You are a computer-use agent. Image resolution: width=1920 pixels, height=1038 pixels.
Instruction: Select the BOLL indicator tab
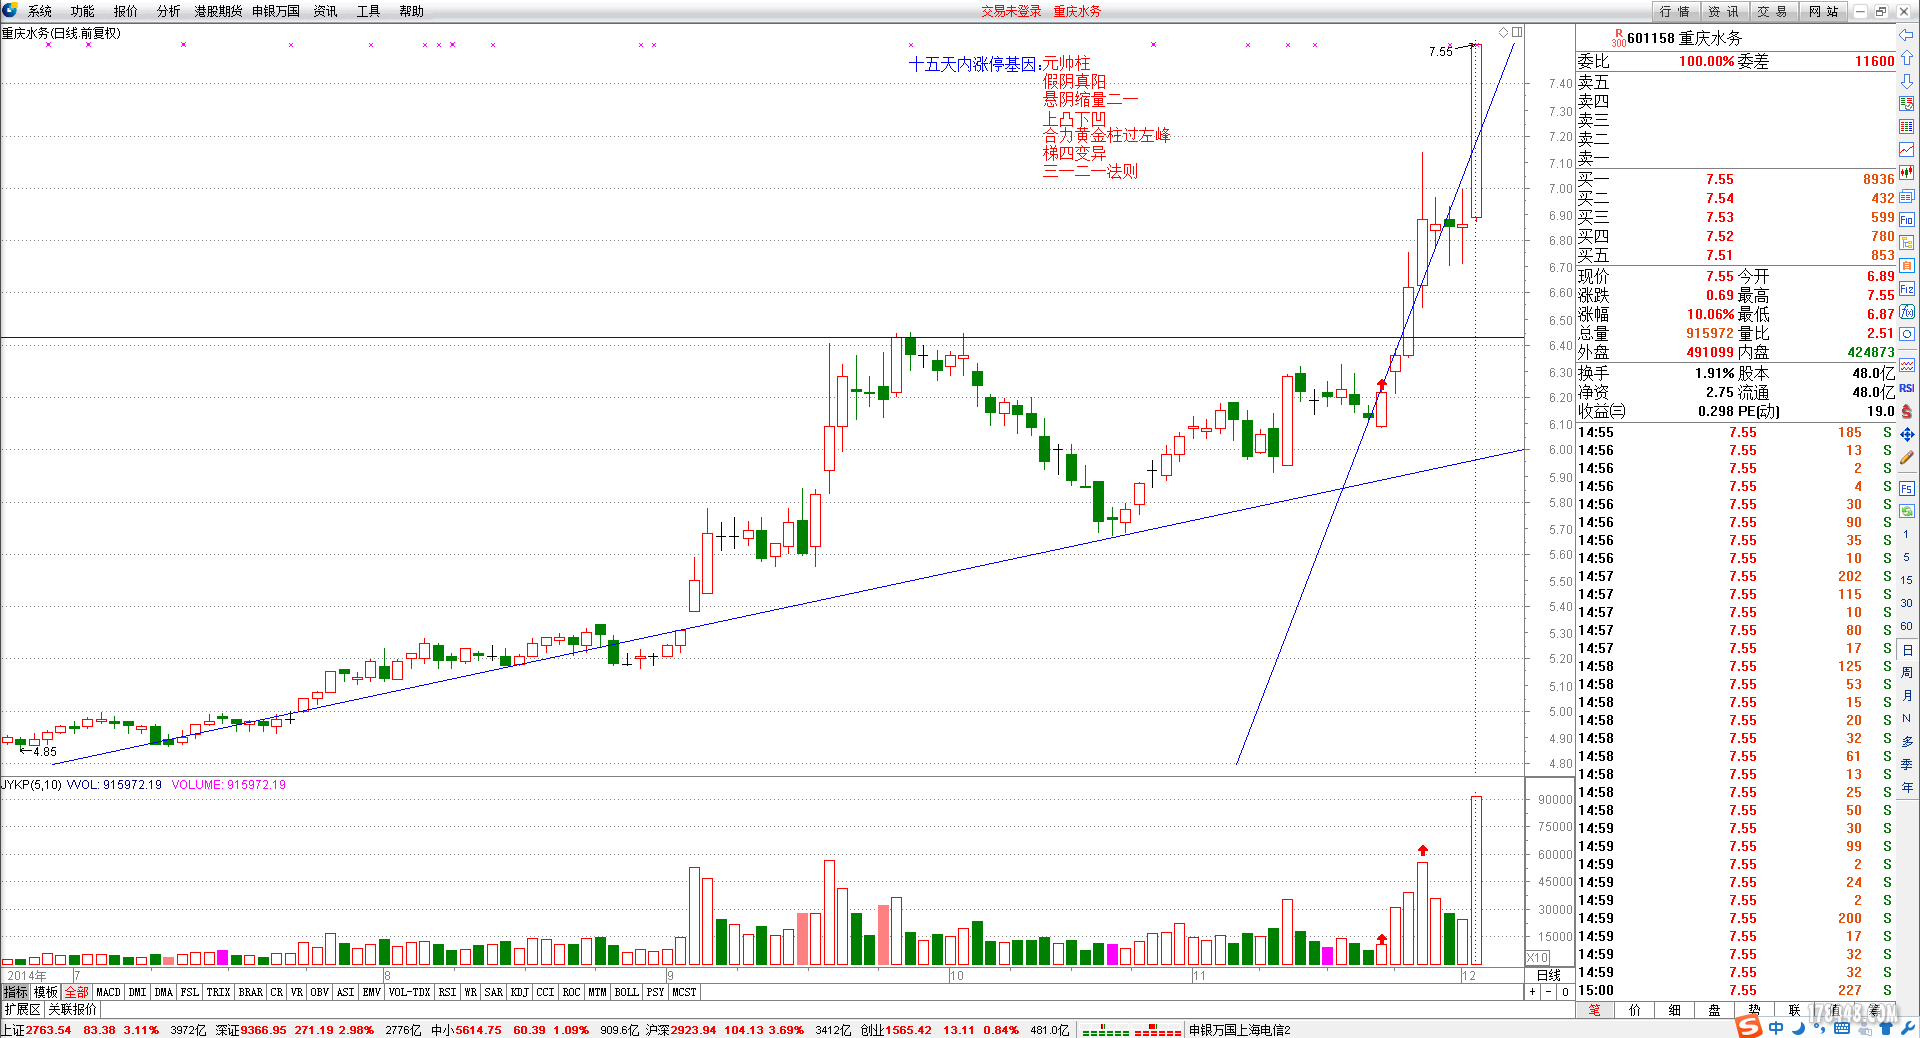[x=626, y=992]
